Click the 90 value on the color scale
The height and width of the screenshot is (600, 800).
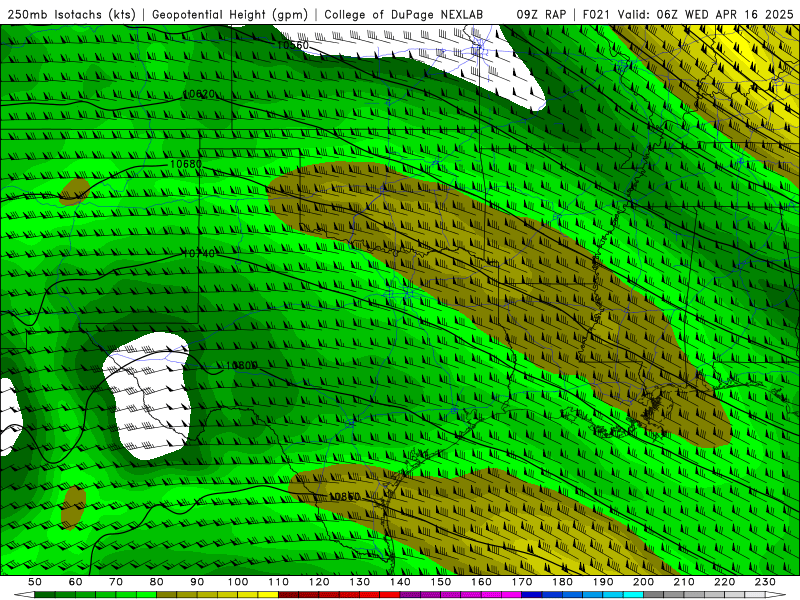tap(197, 582)
